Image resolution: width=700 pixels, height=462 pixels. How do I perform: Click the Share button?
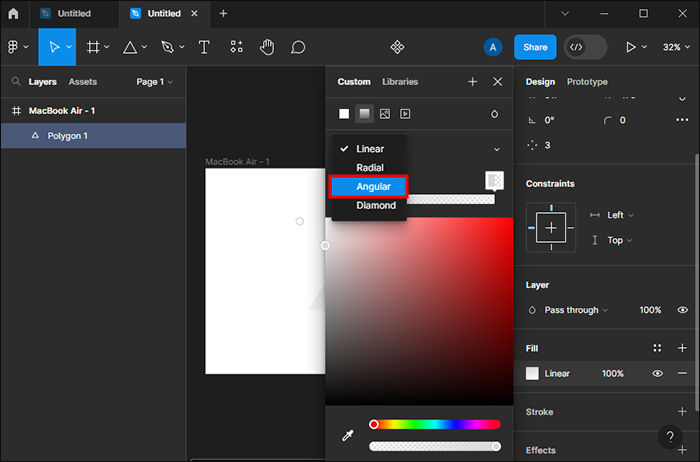[535, 47]
